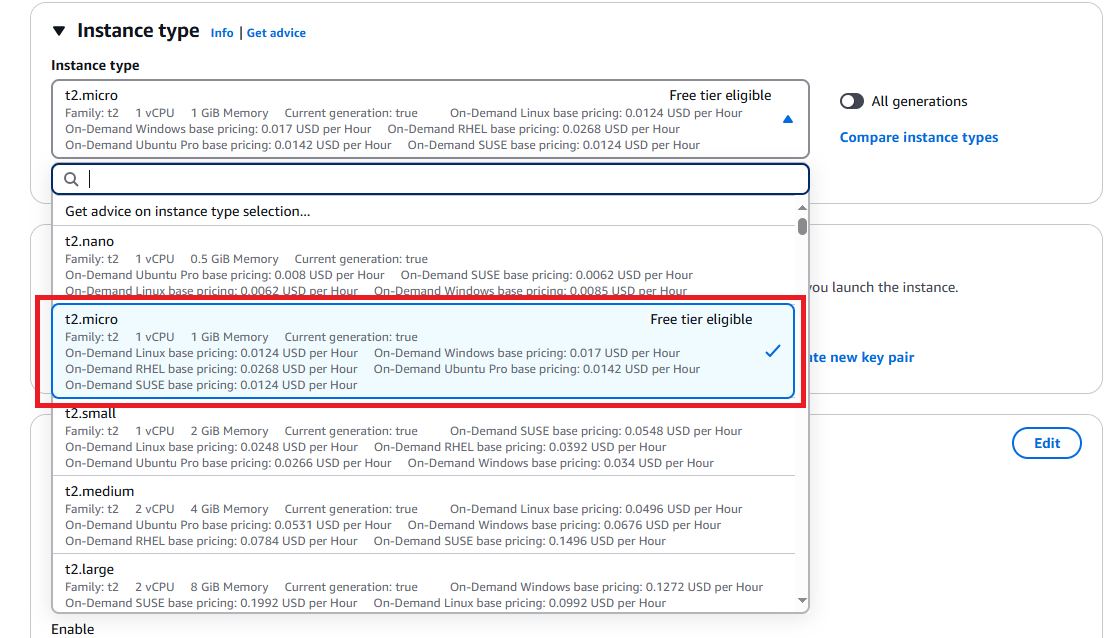
Task: Click the scrollbar down arrow in list
Action: click(802, 601)
